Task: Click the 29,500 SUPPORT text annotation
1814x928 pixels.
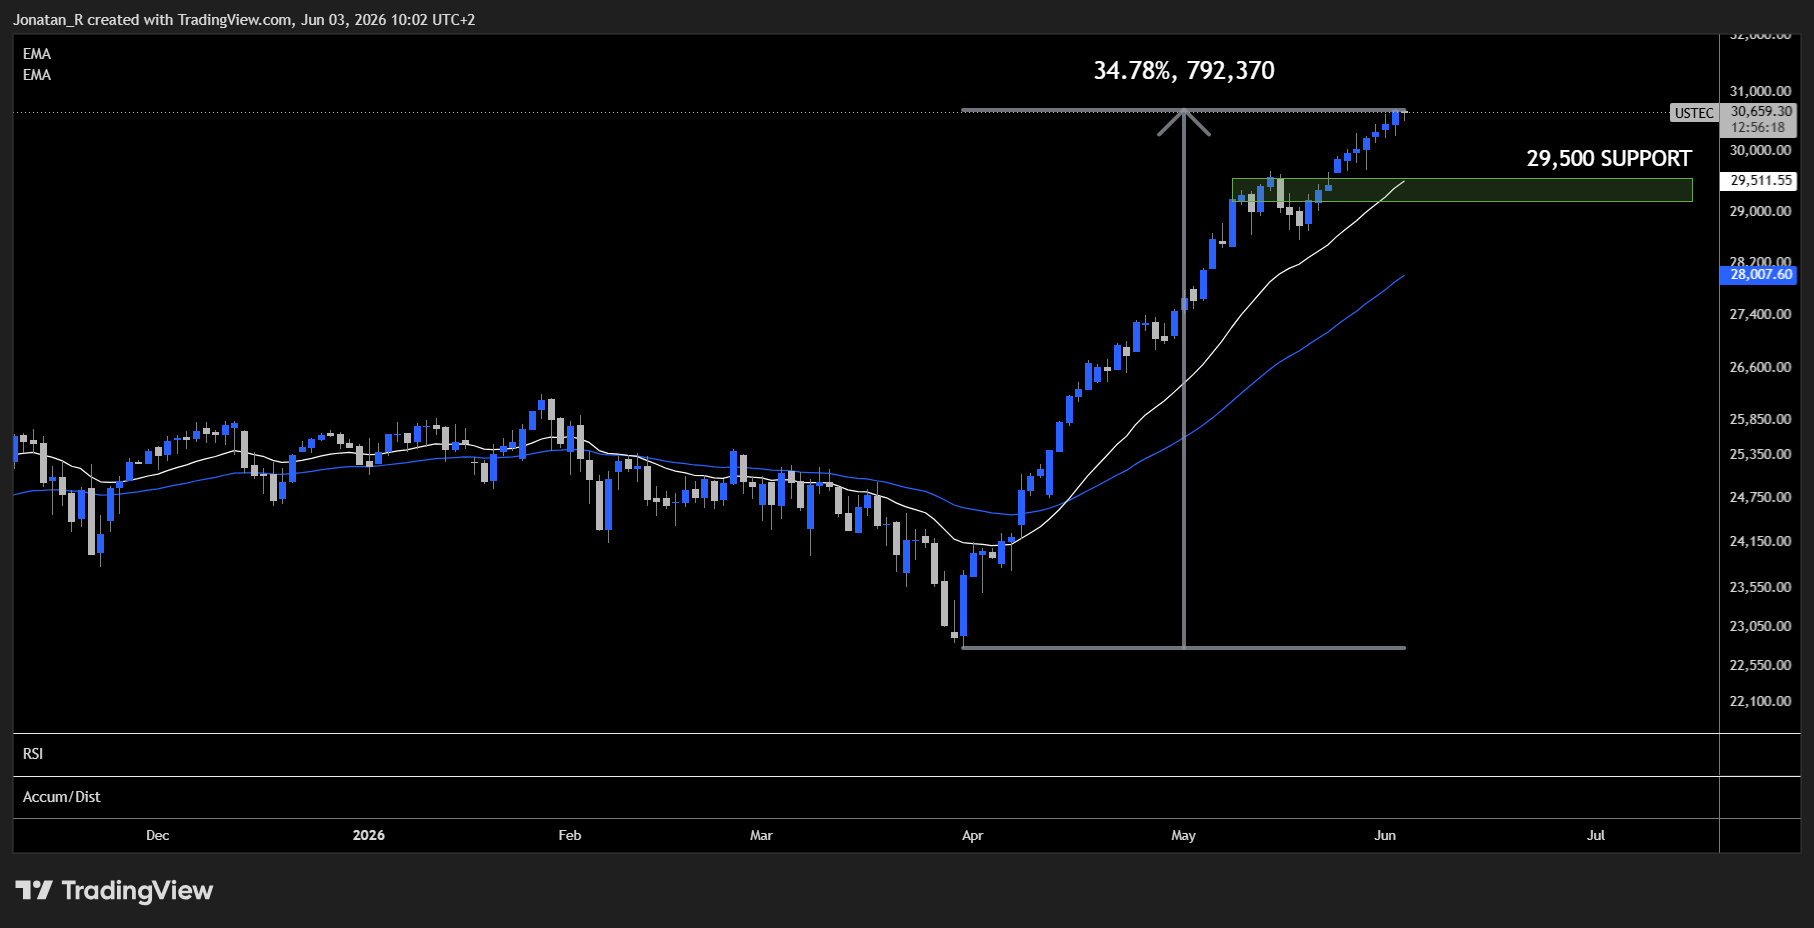Action: point(1608,158)
